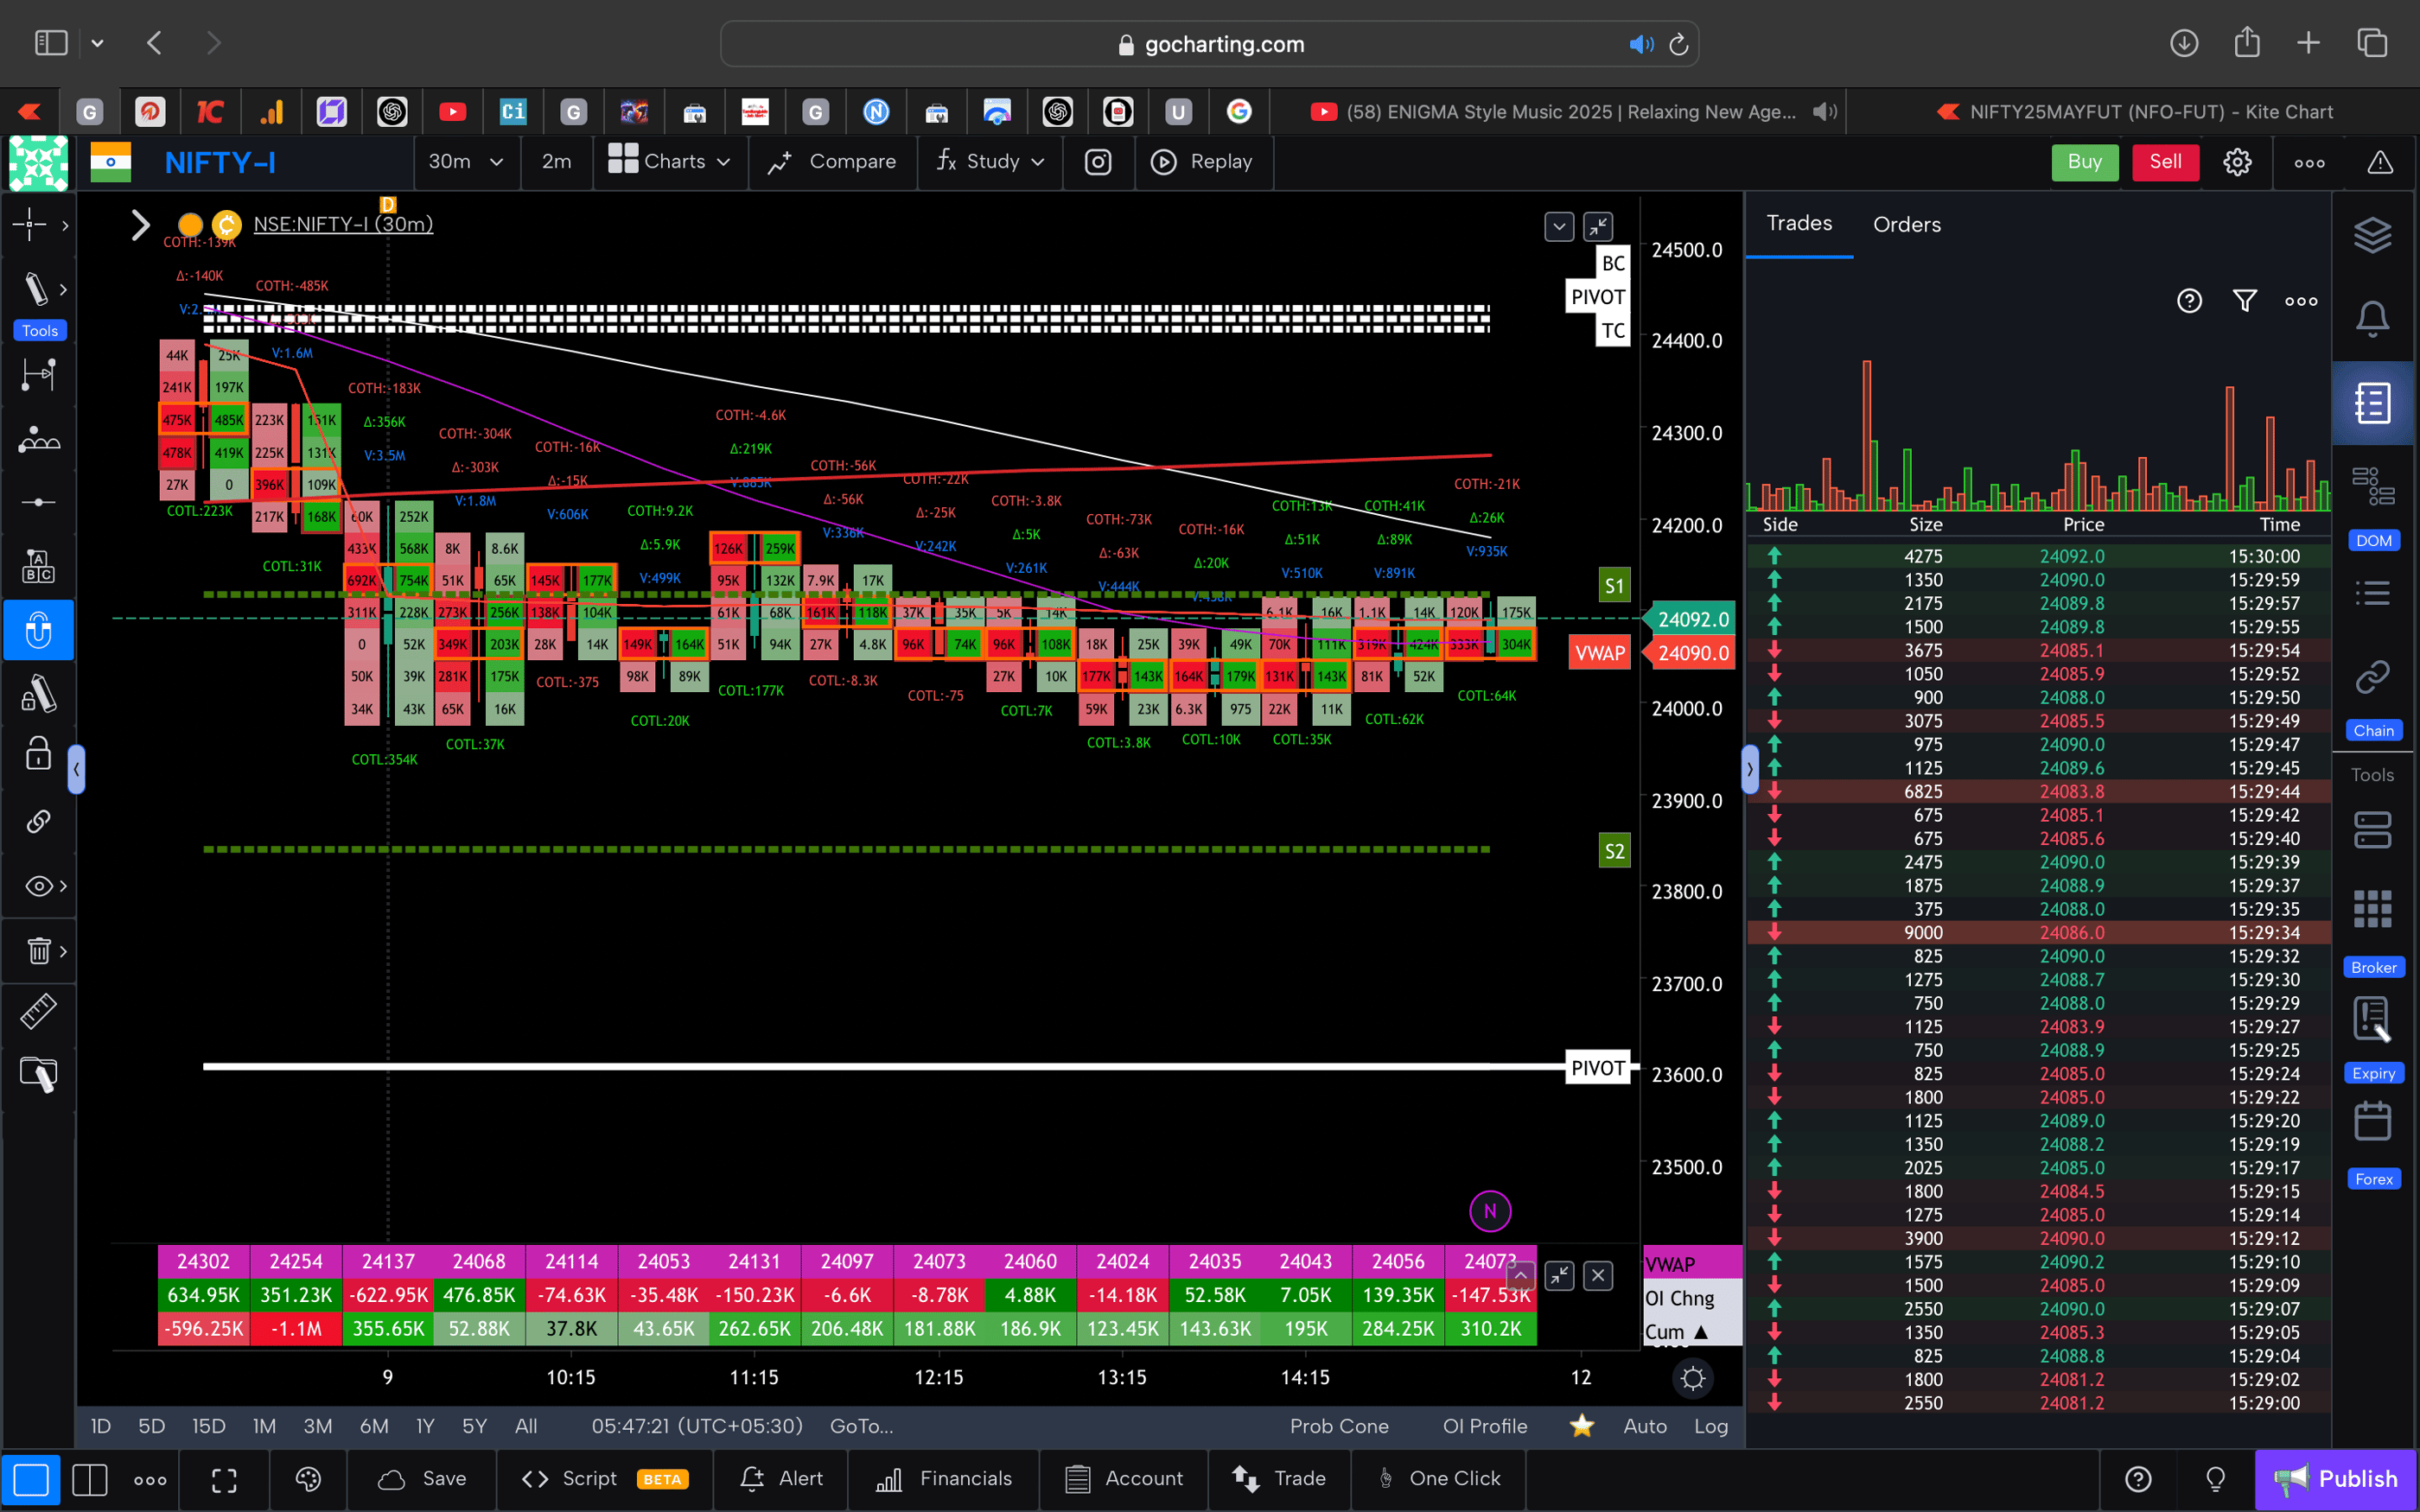Image resolution: width=2420 pixels, height=1512 pixels.
Task: Lock all drawings with the padlock tool
Action: pyautogui.click(x=37, y=753)
